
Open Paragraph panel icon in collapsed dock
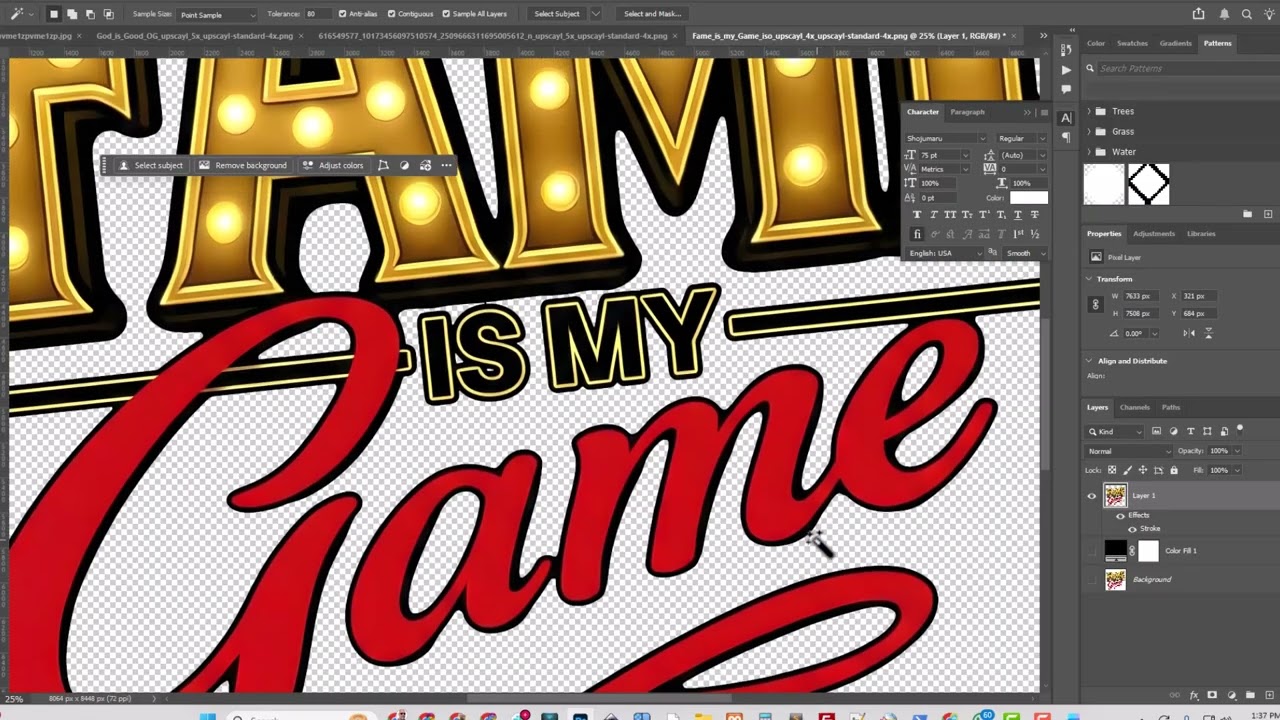point(1066,137)
